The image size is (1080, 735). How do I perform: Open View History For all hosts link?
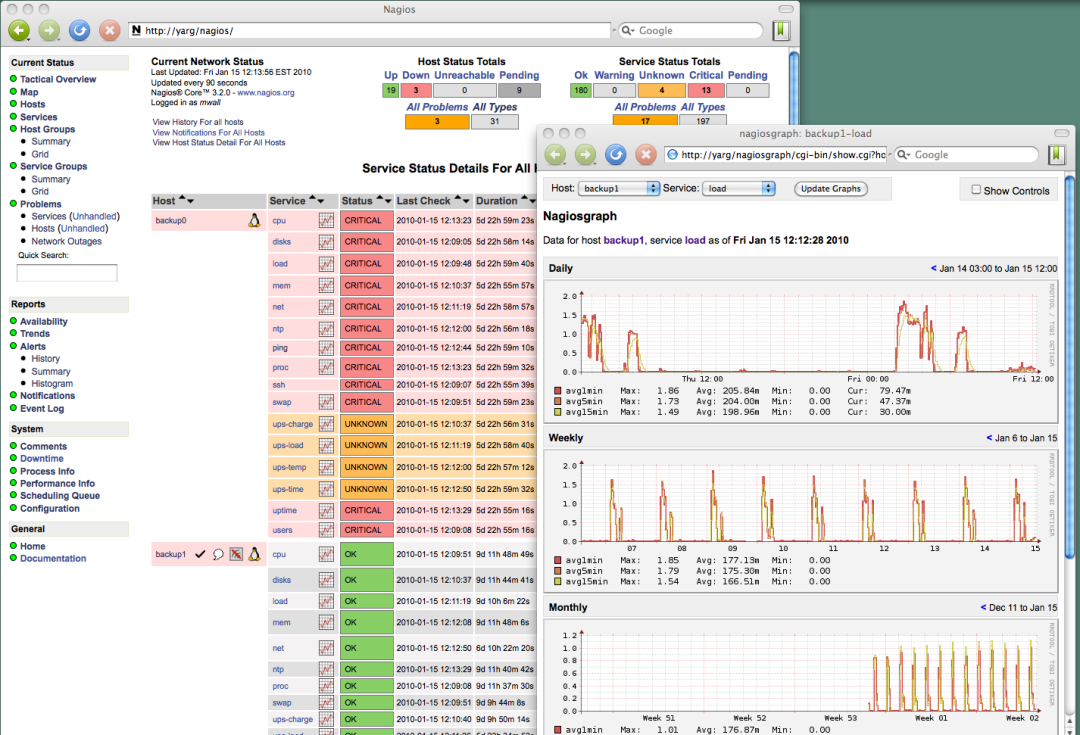point(198,122)
